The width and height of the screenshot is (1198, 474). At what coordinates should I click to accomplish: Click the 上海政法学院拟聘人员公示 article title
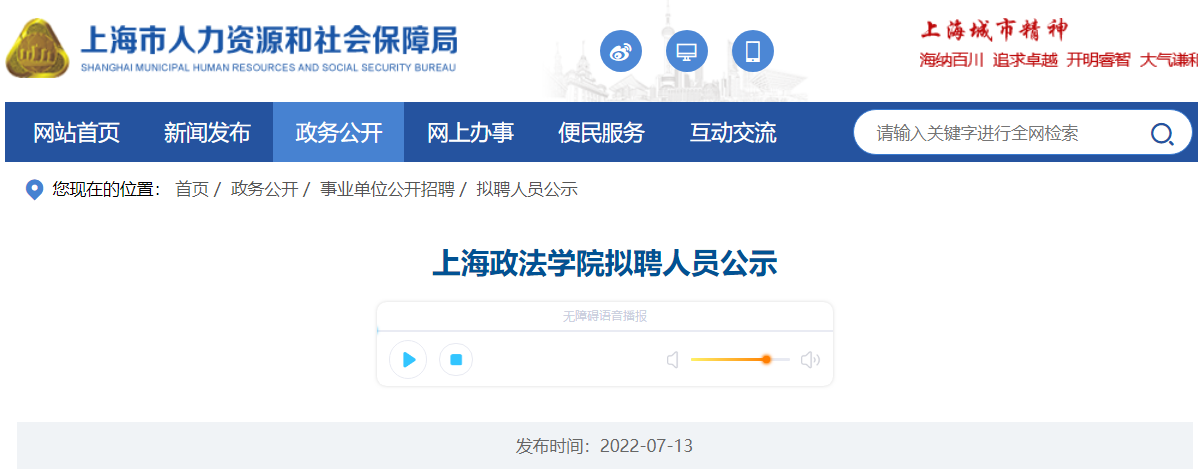pos(605,265)
